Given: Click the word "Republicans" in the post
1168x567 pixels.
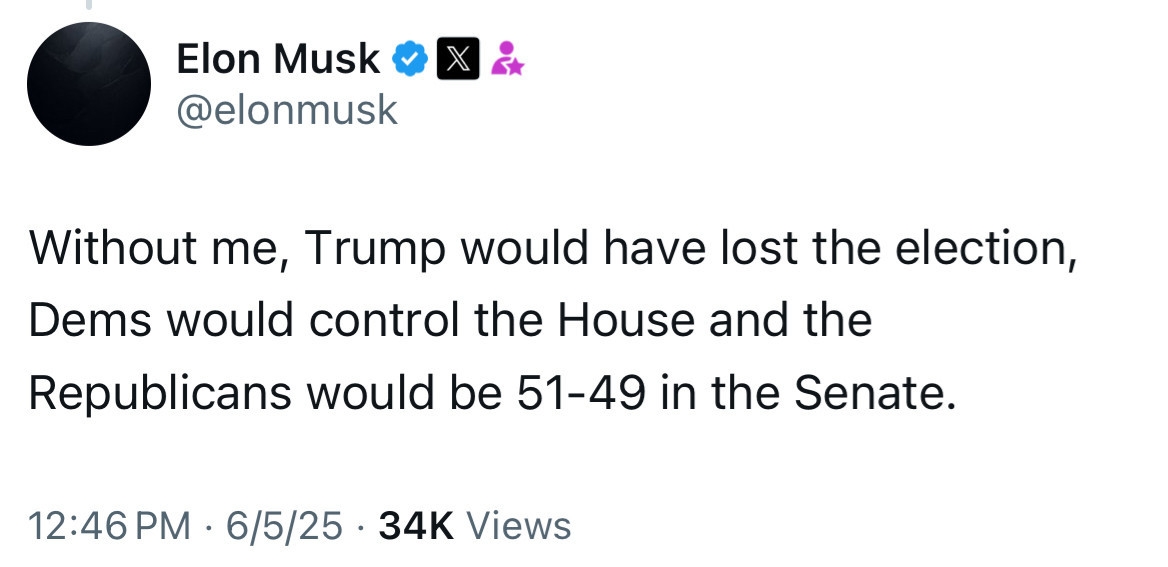Looking at the screenshot, I should coord(160,393).
